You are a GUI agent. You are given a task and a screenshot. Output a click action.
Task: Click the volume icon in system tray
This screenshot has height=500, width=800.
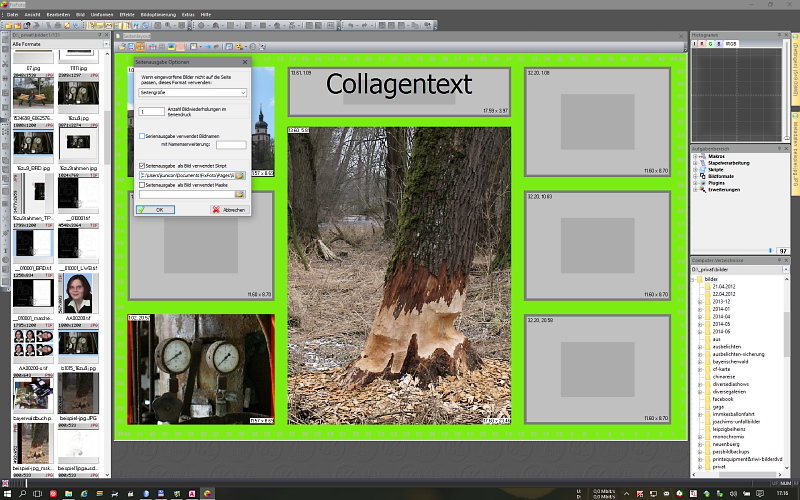pyautogui.click(x=733, y=493)
